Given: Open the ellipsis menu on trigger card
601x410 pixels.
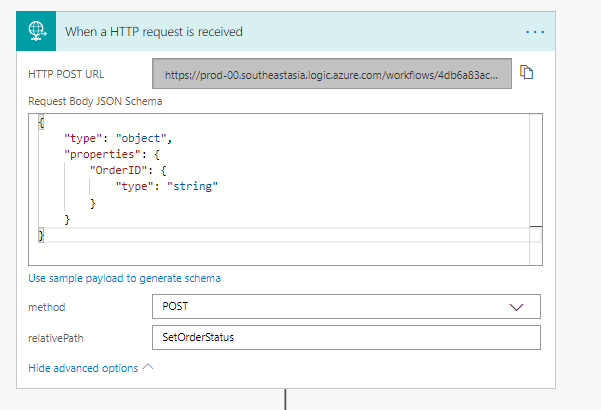Looking at the screenshot, I should (535, 31).
